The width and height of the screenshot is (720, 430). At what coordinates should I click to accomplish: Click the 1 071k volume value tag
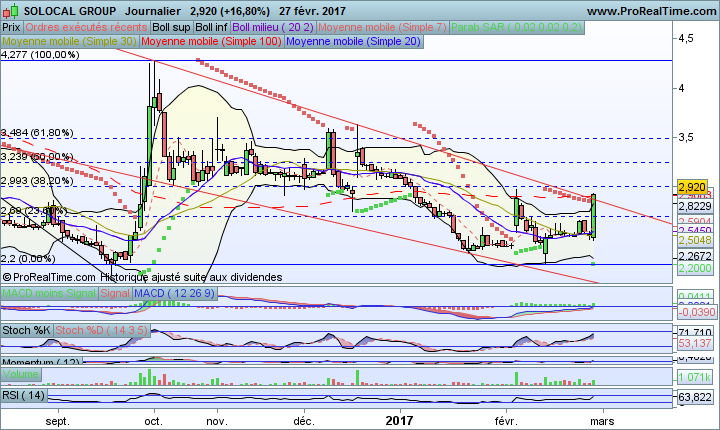[695, 378]
